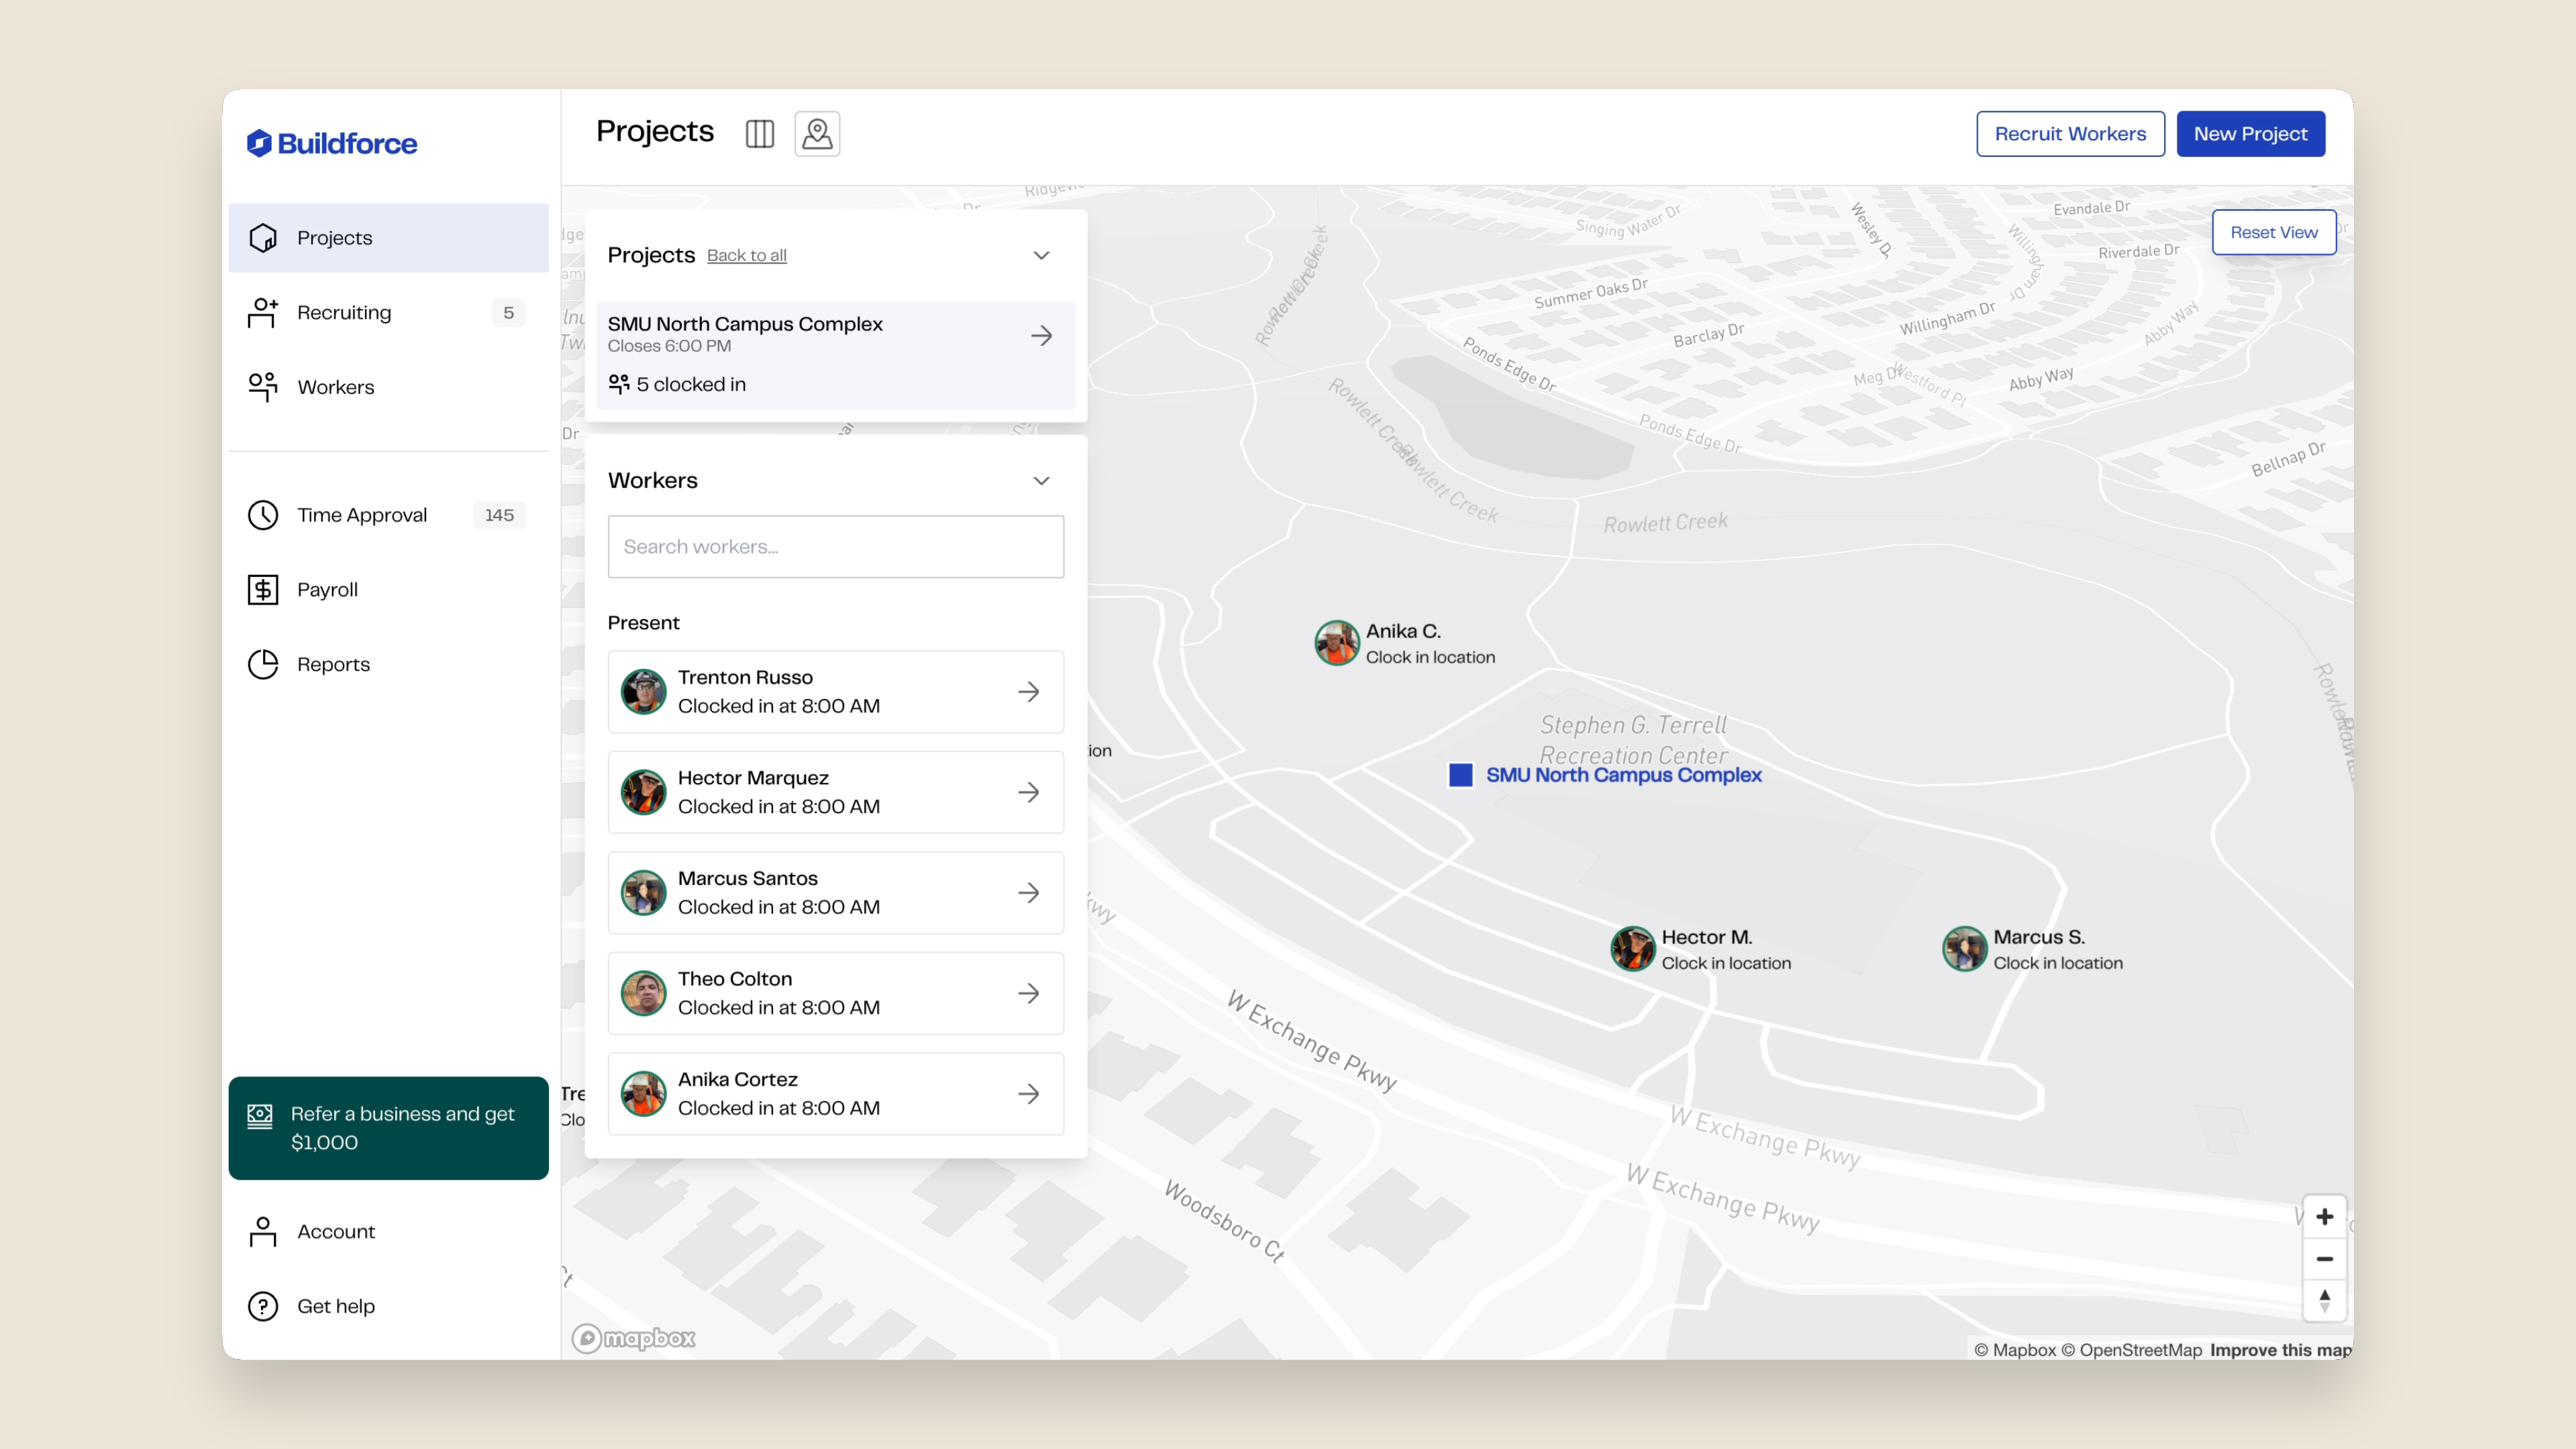Viewport: 2576px width, 1449px height.
Task: Click Anika C. map marker
Action: click(x=1336, y=643)
